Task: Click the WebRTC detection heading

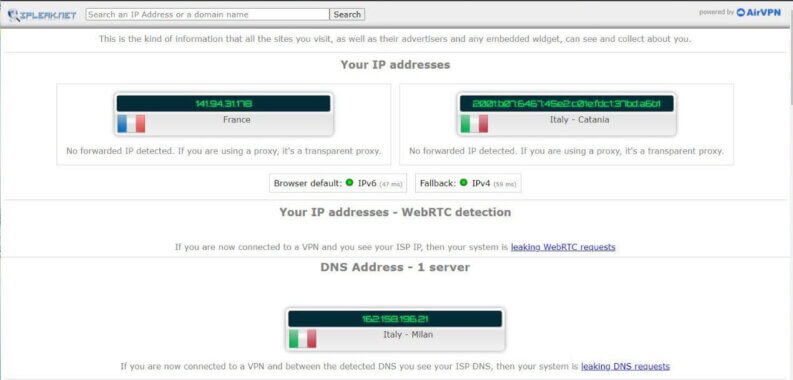Action: (395, 212)
